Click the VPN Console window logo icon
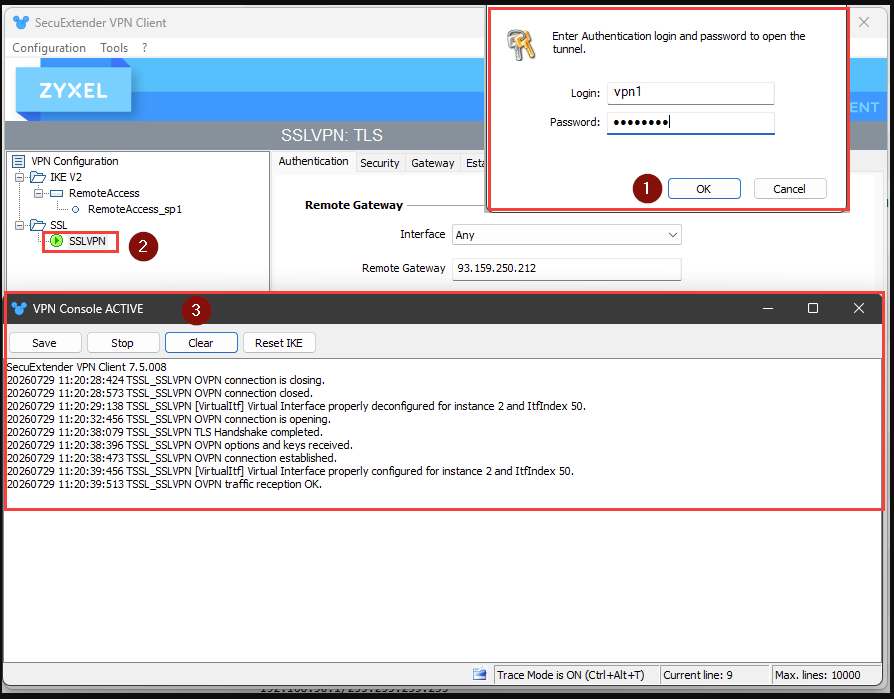Image resolution: width=894 pixels, height=699 pixels. 19,308
